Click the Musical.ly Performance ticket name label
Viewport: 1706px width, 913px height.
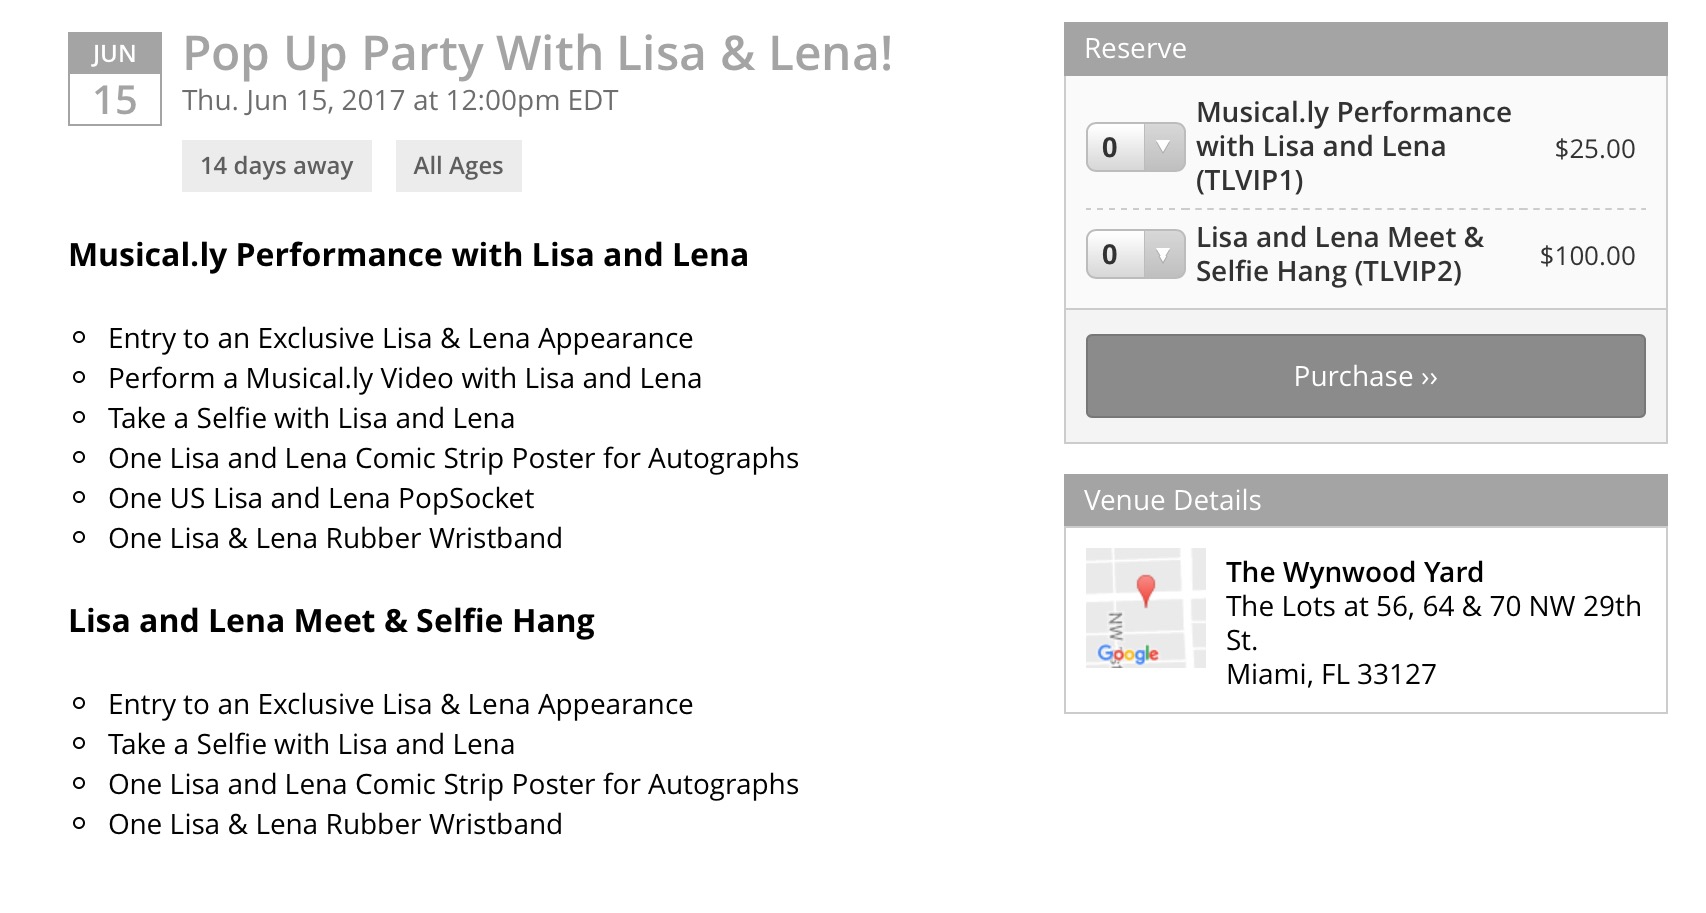[1354, 146]
